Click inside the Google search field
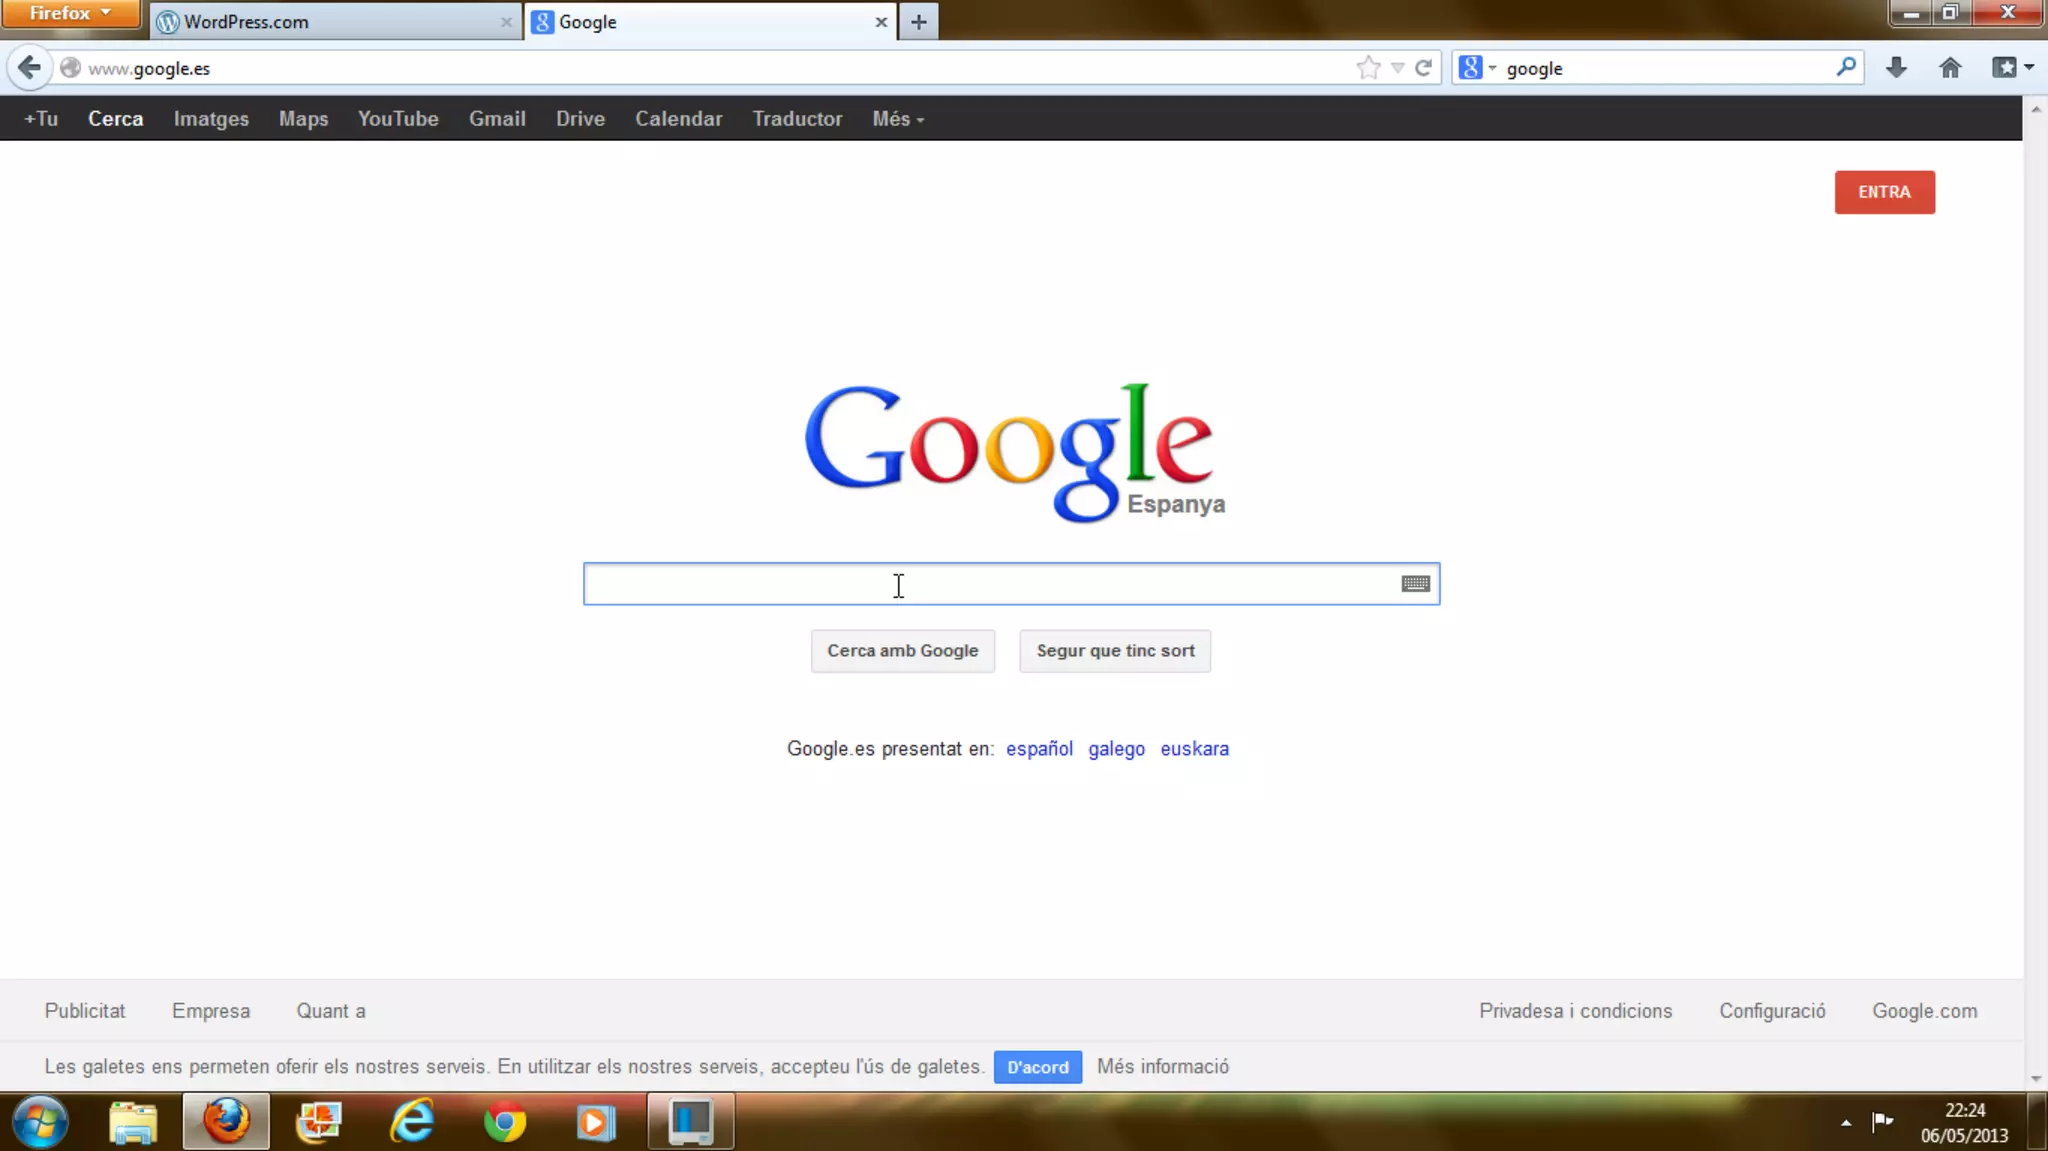 click(990, 584)
